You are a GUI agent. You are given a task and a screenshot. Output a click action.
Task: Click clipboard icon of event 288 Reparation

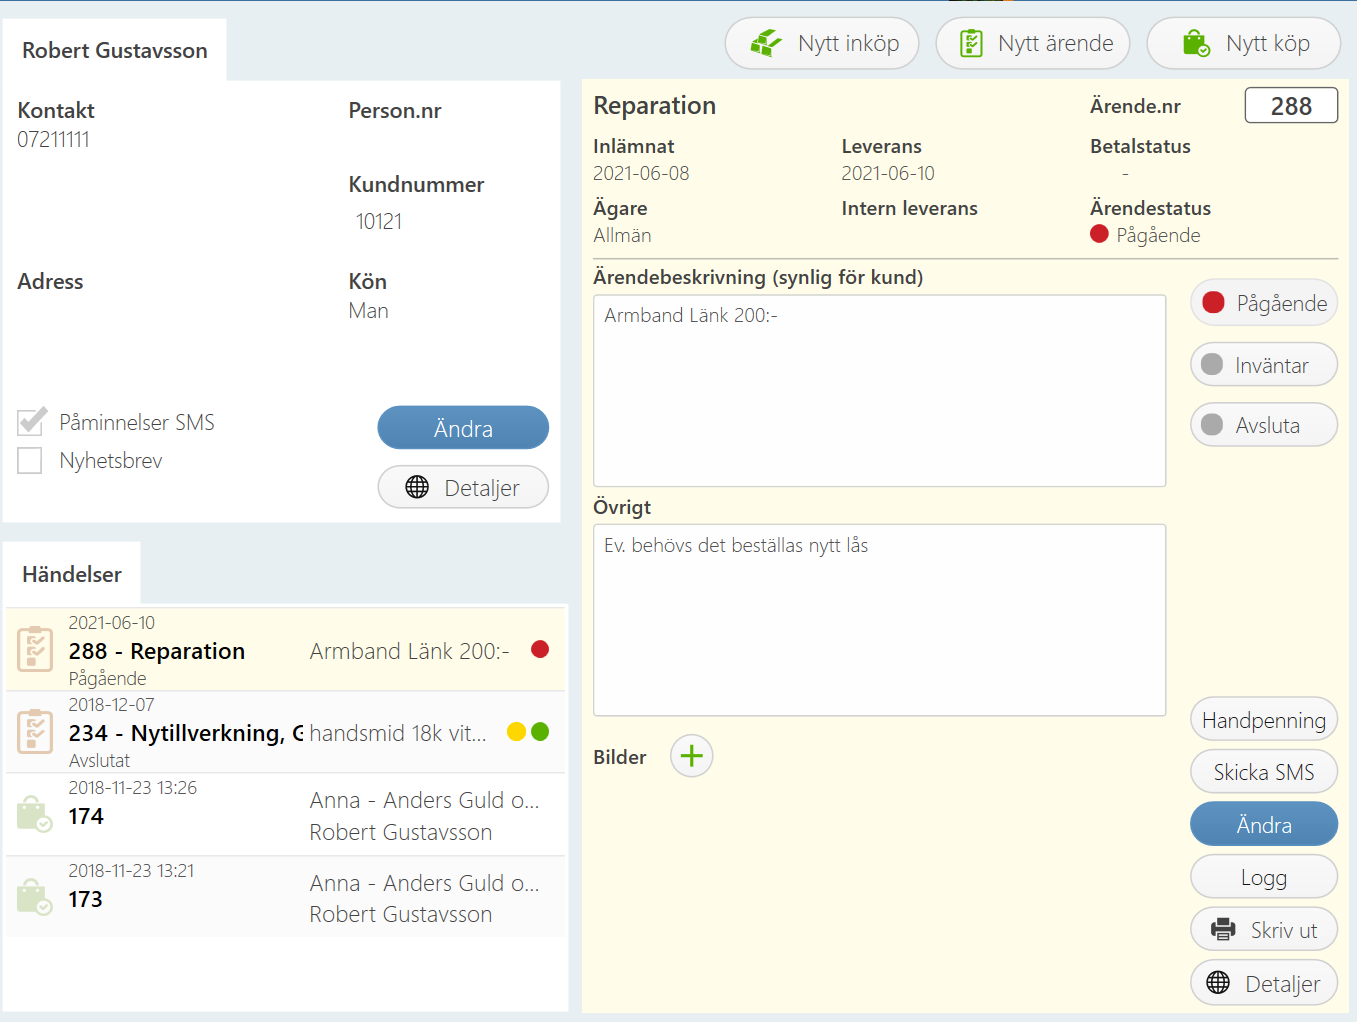[35, 649]
